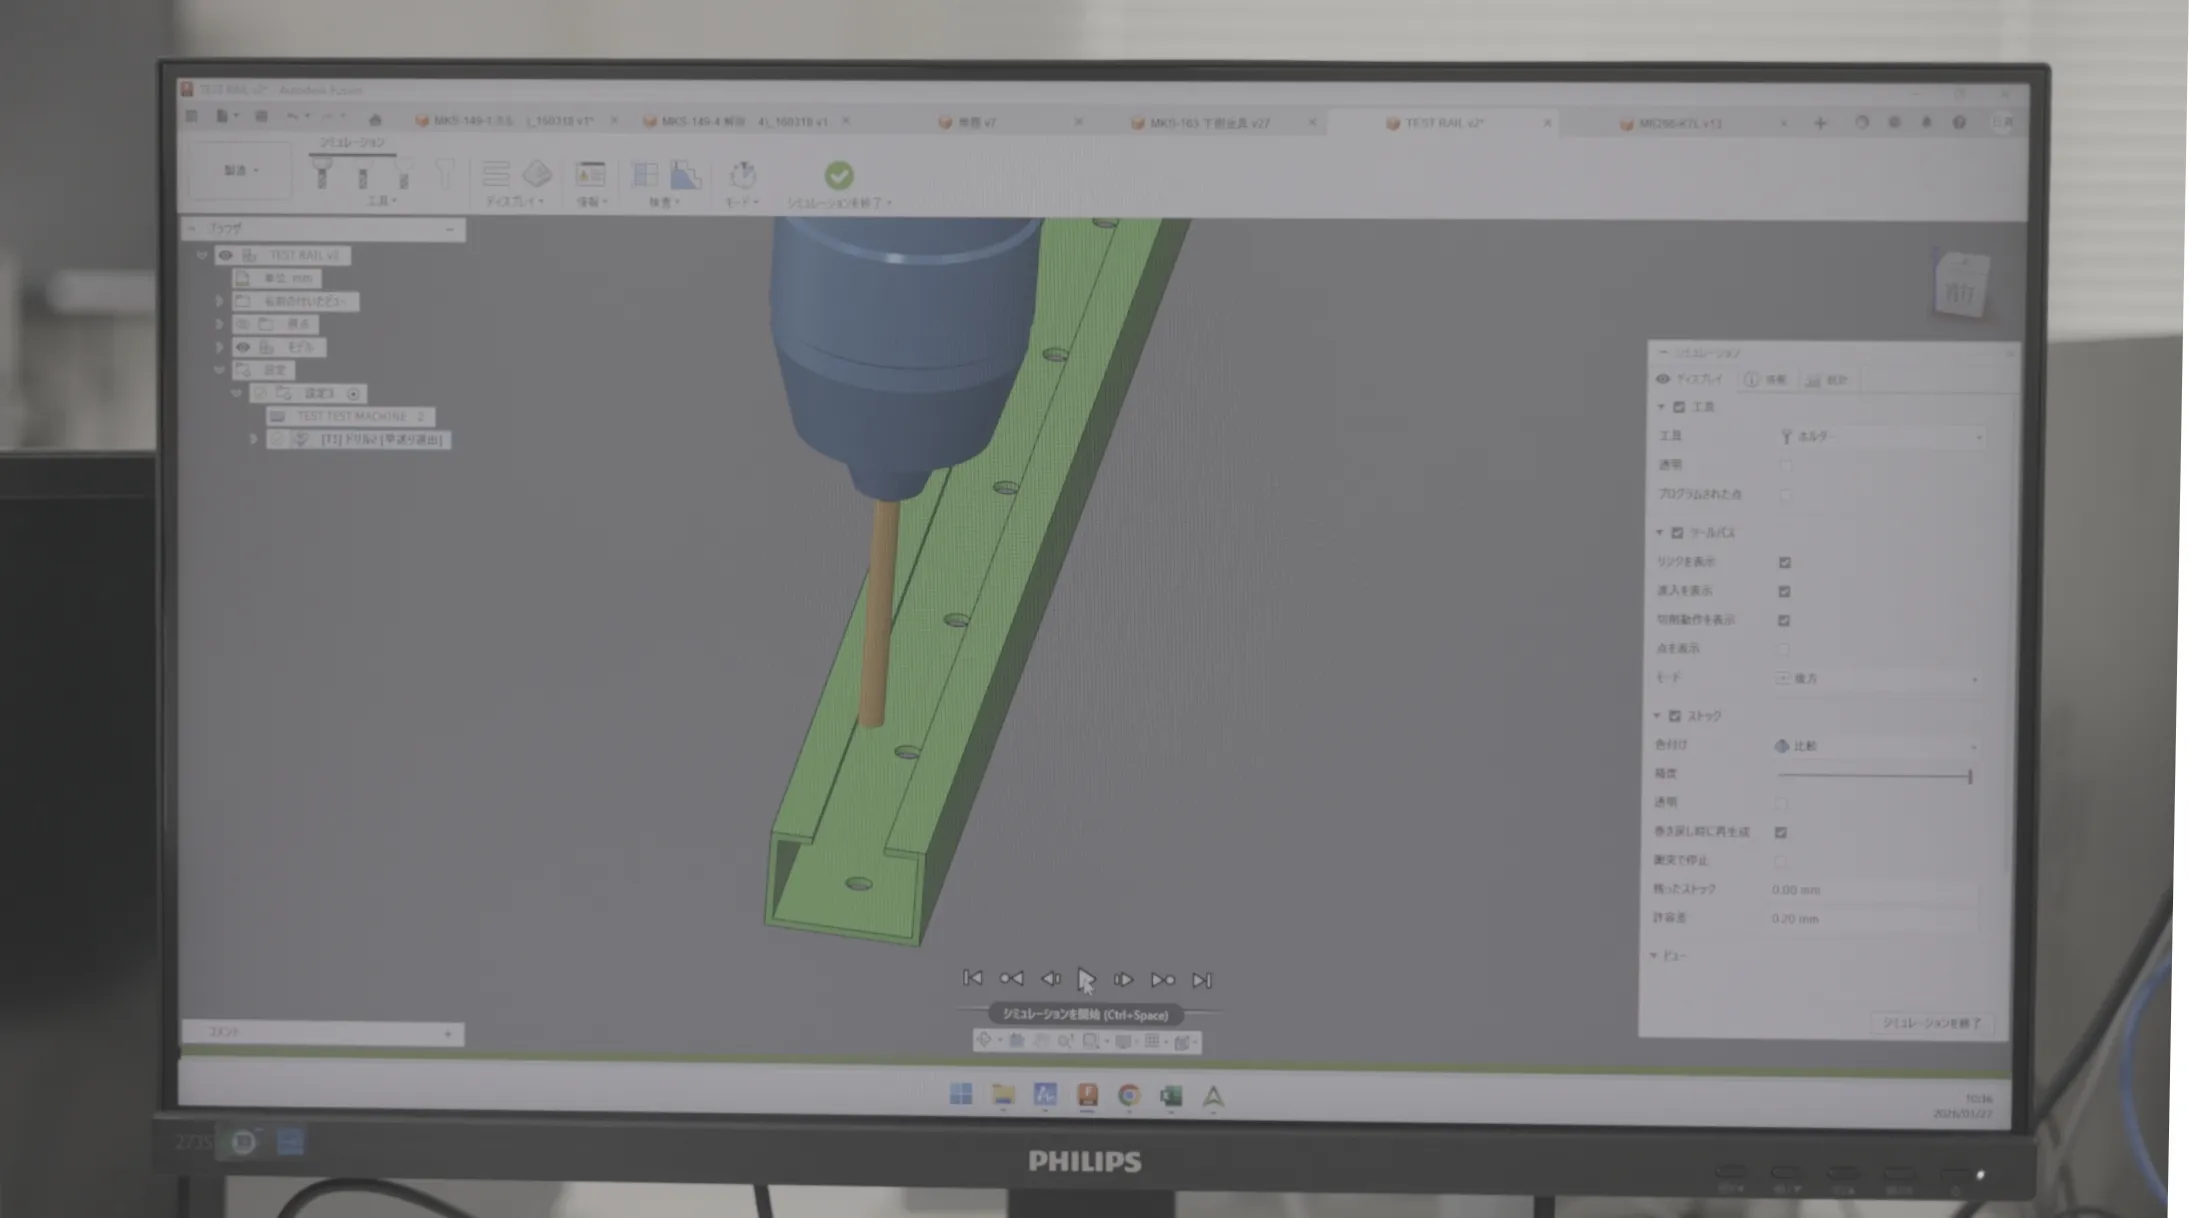The image size is (2190, 1218).
Task: Open the Mode stopwatch toolbar icon
Action: 742,176
